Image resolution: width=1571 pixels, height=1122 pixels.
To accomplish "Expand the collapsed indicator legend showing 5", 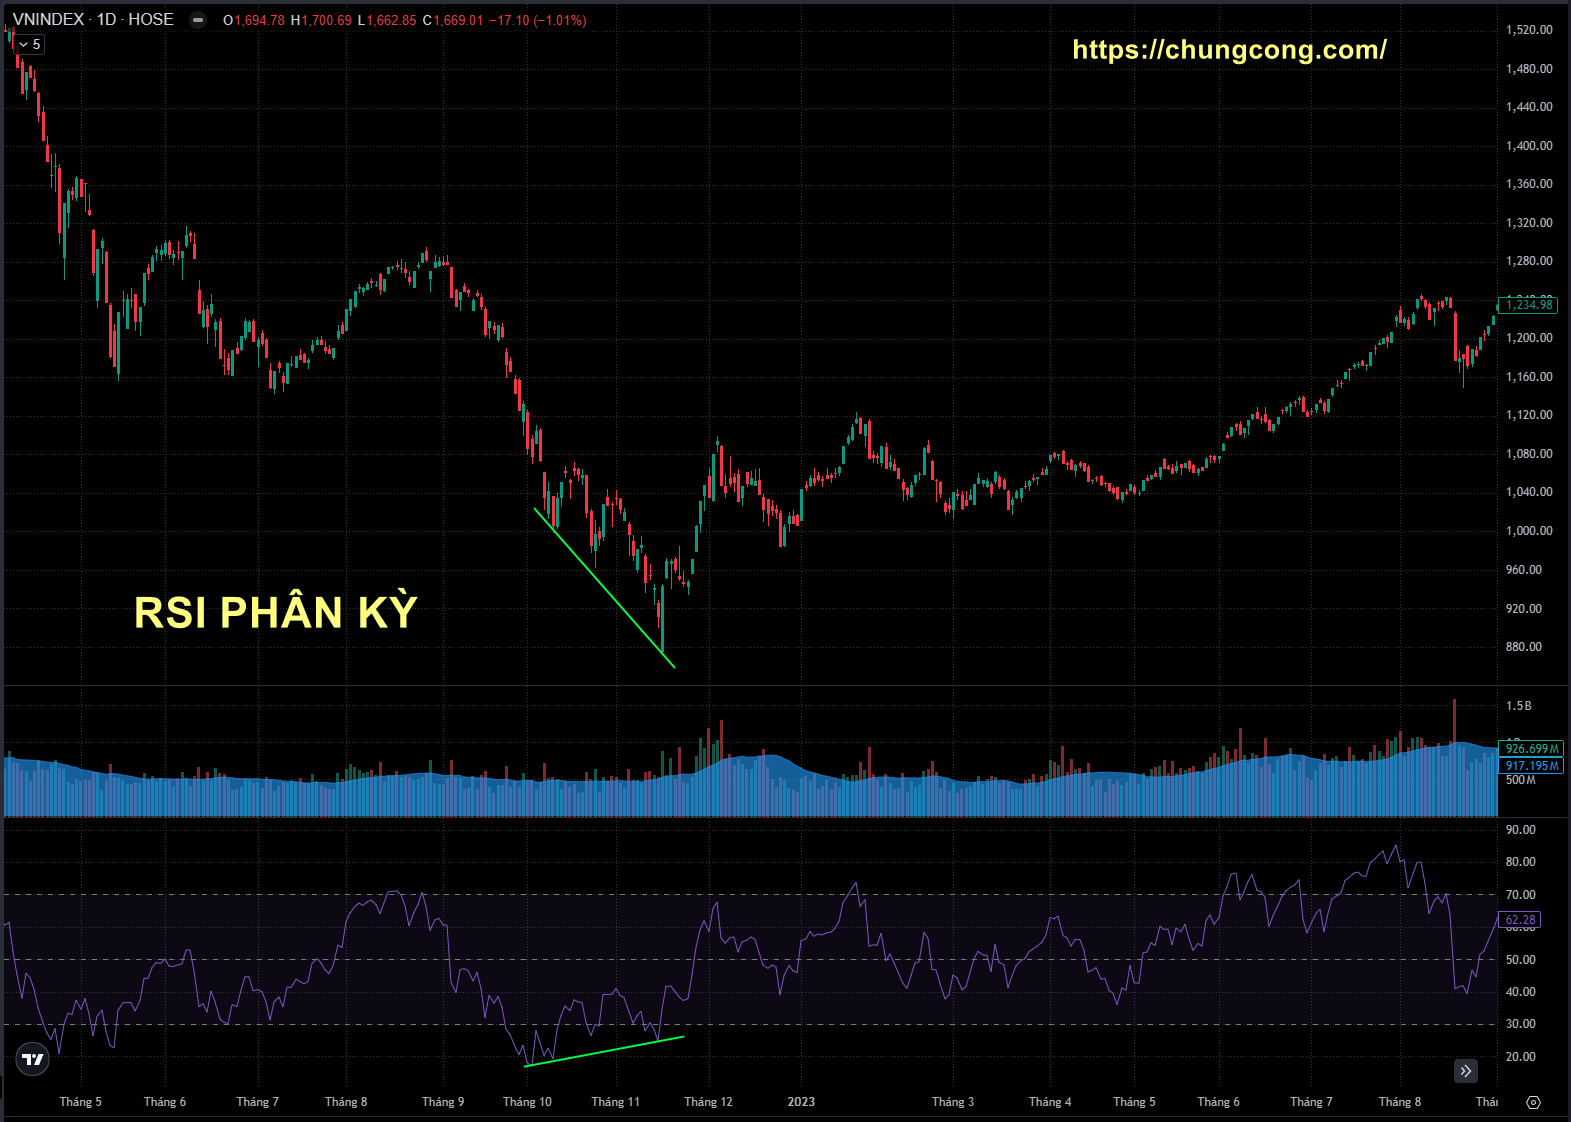I will pyautogui.click(x=29, y=44).
